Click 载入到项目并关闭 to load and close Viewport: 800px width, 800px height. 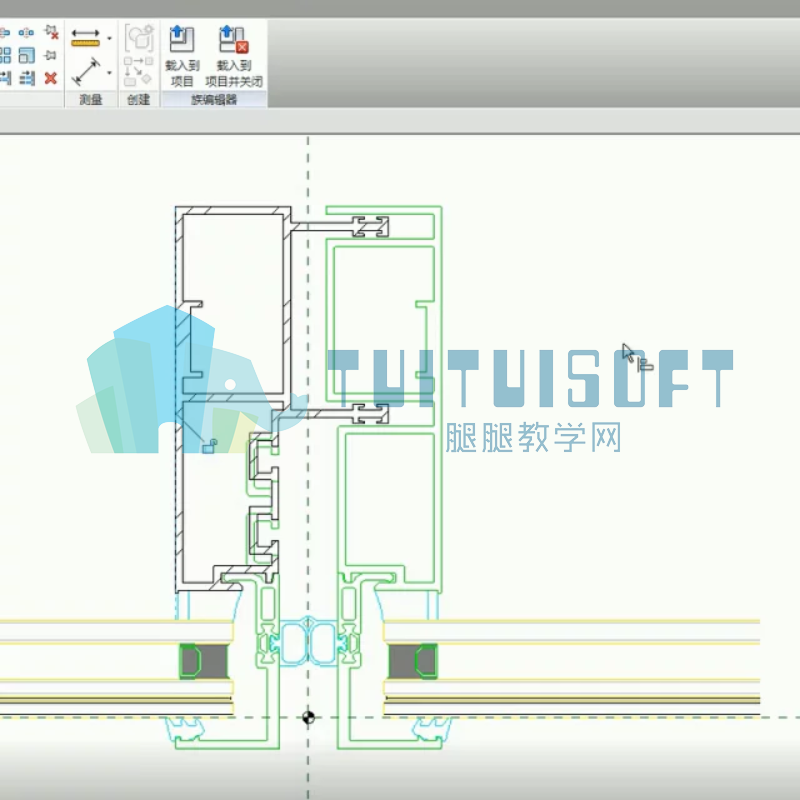[x=234, y=56]
